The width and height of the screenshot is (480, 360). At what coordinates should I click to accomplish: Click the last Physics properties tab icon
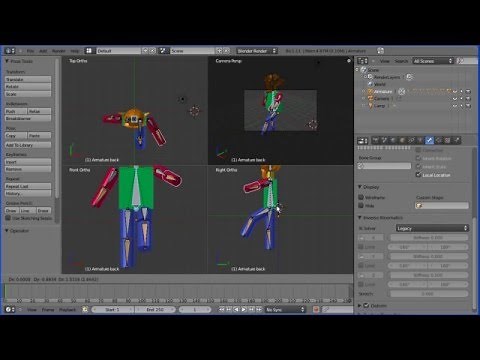457,140
